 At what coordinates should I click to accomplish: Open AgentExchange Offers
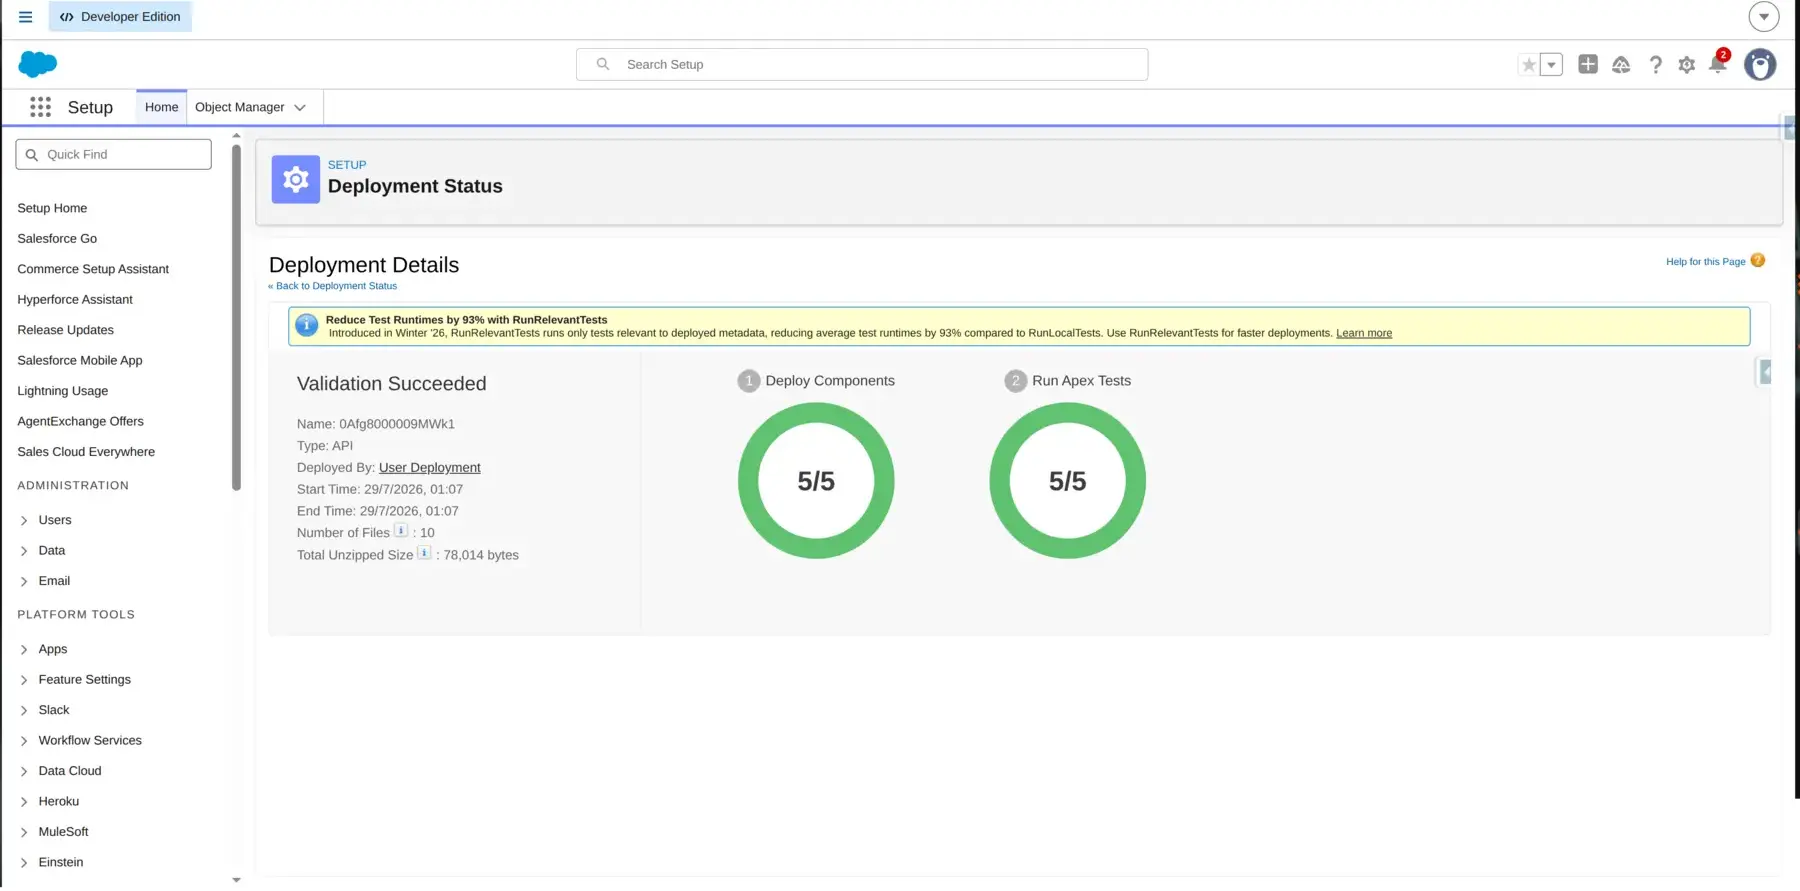click(80, 422)
